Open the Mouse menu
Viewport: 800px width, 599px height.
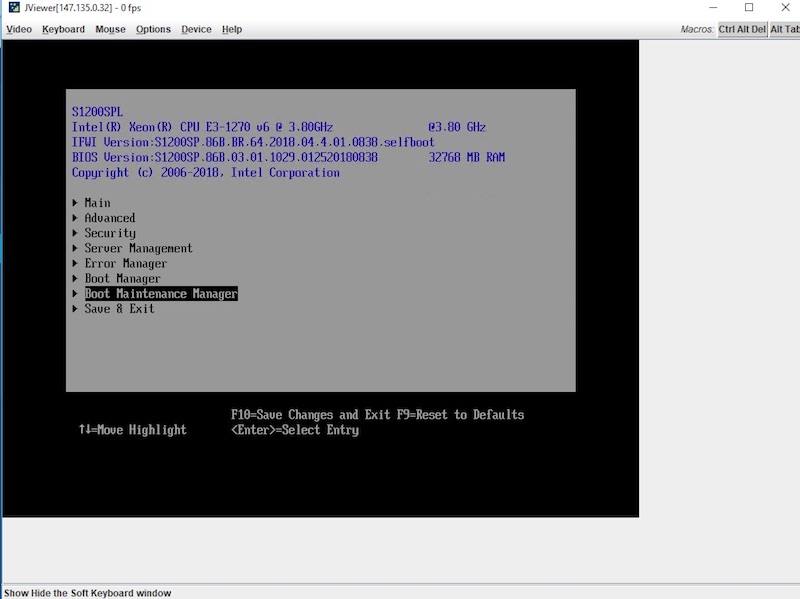pos(110,29)
